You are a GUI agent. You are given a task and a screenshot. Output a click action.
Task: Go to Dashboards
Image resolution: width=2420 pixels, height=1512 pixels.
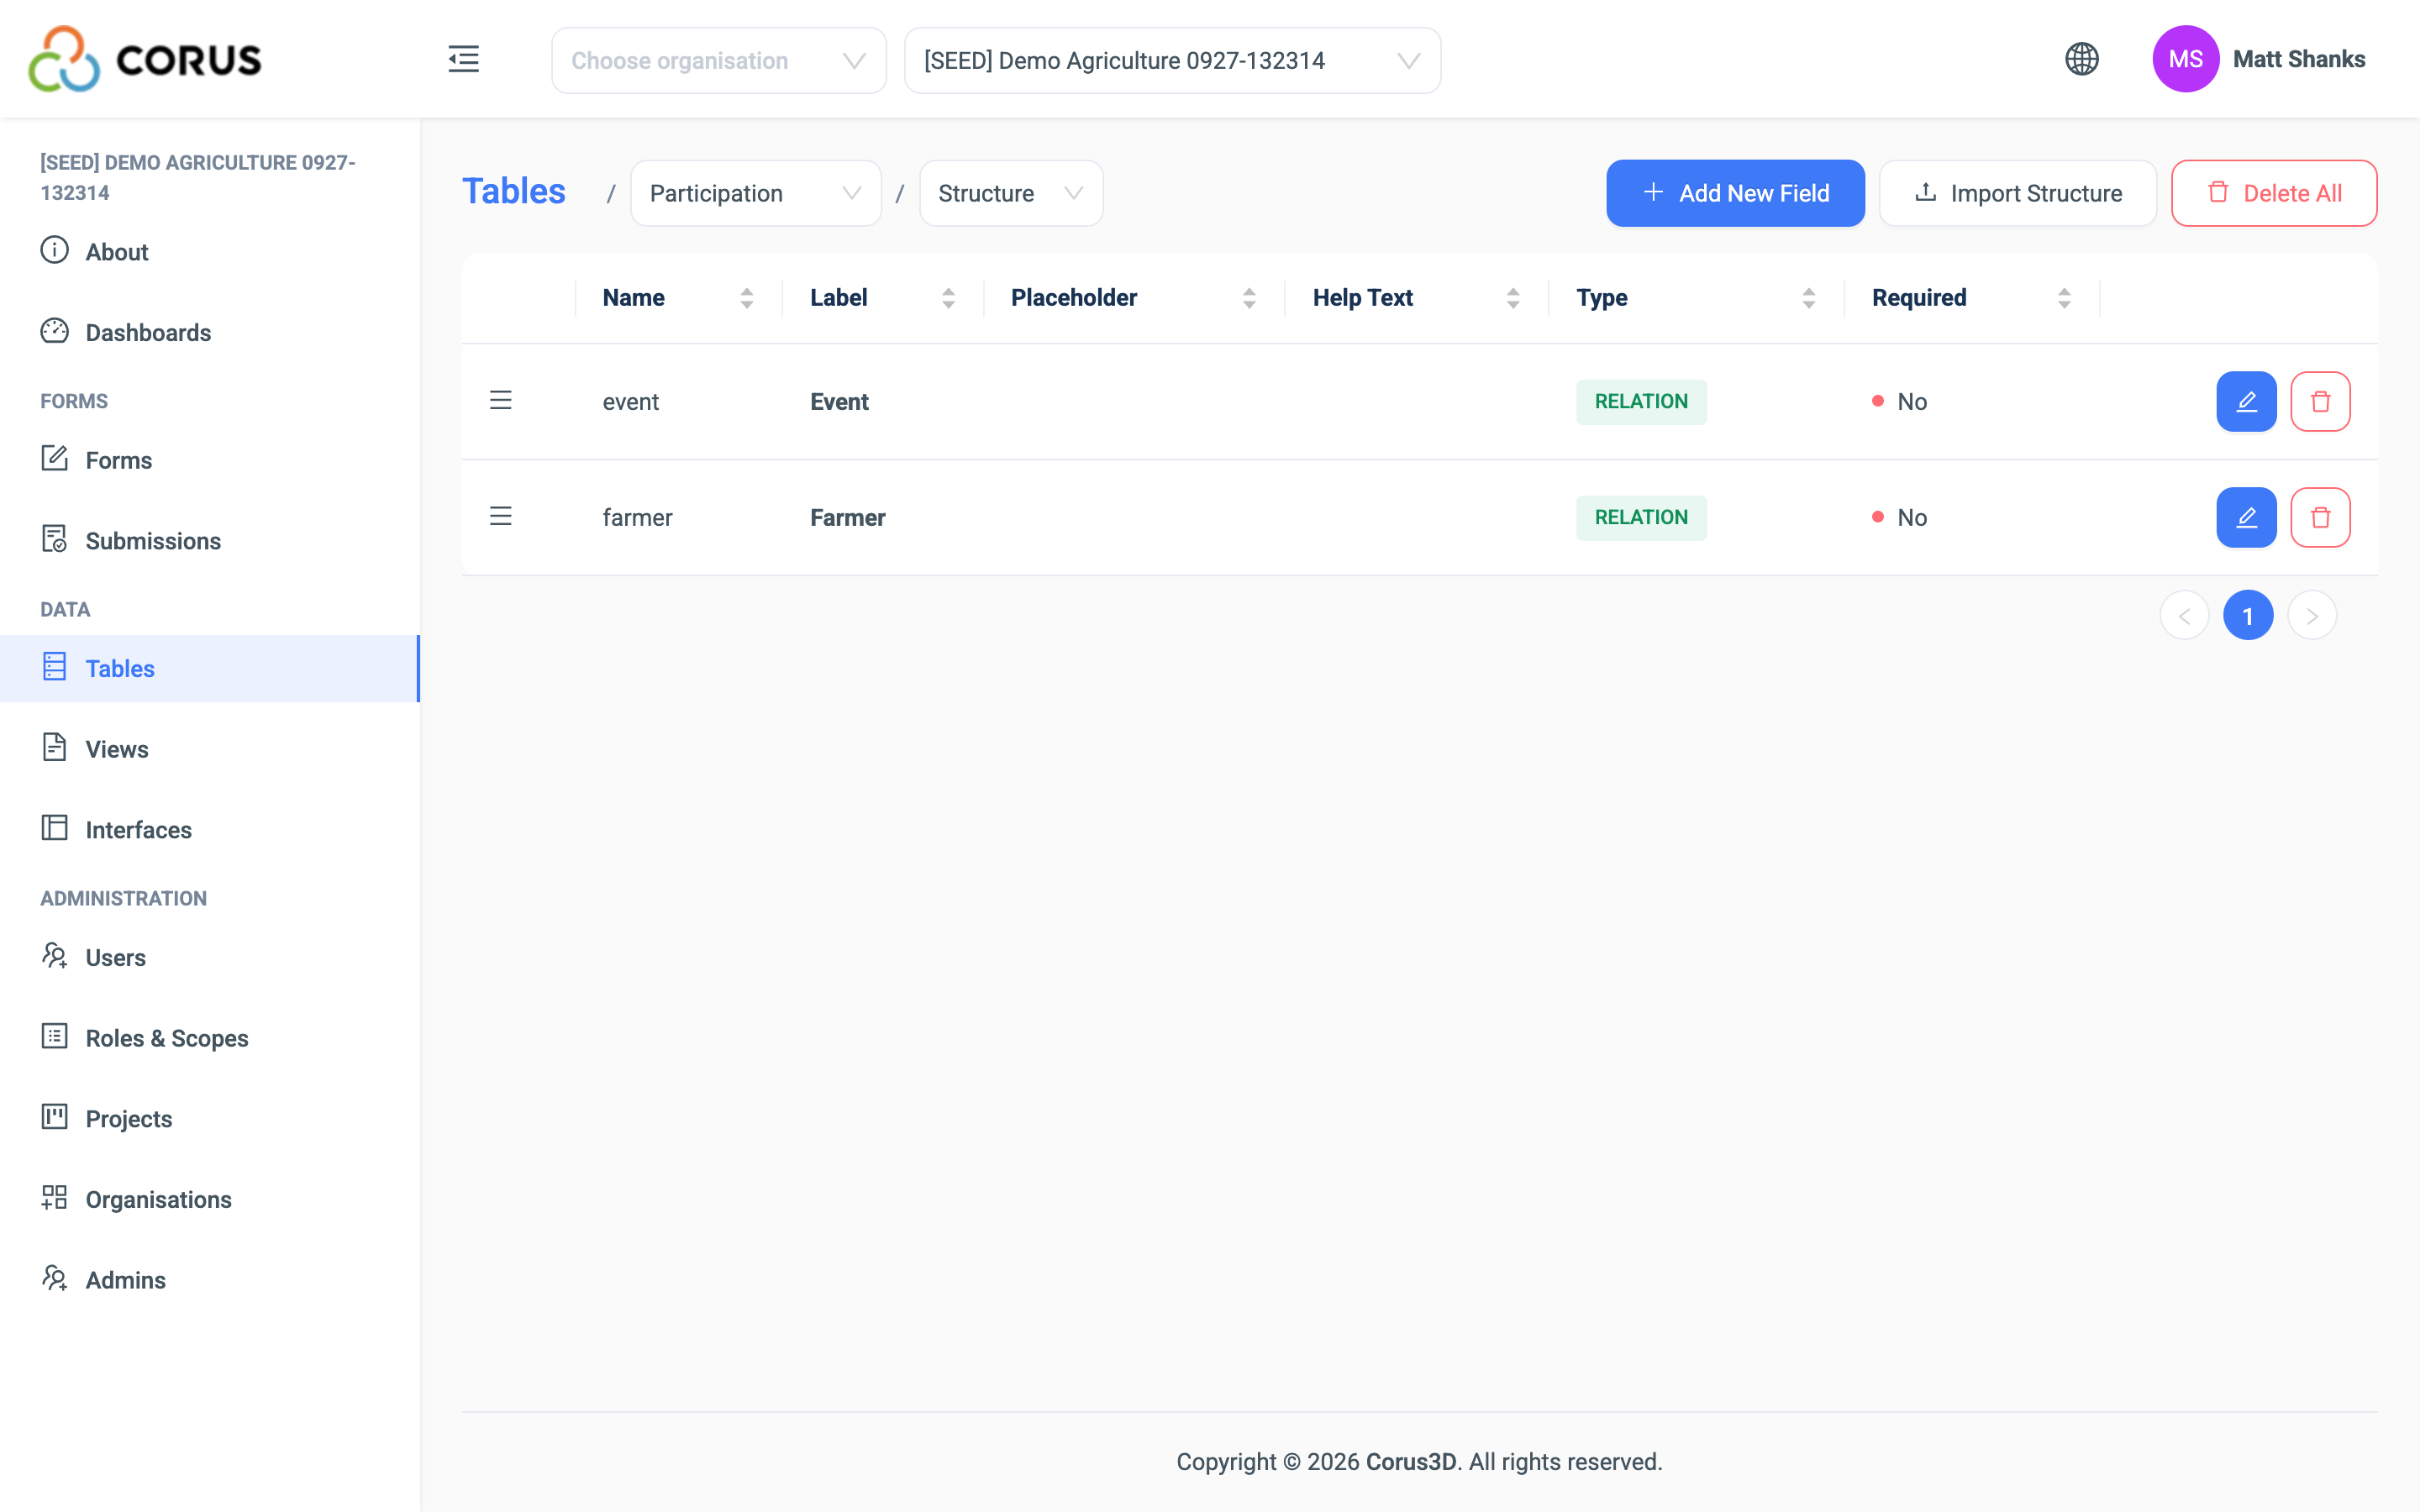click(210, 332)
